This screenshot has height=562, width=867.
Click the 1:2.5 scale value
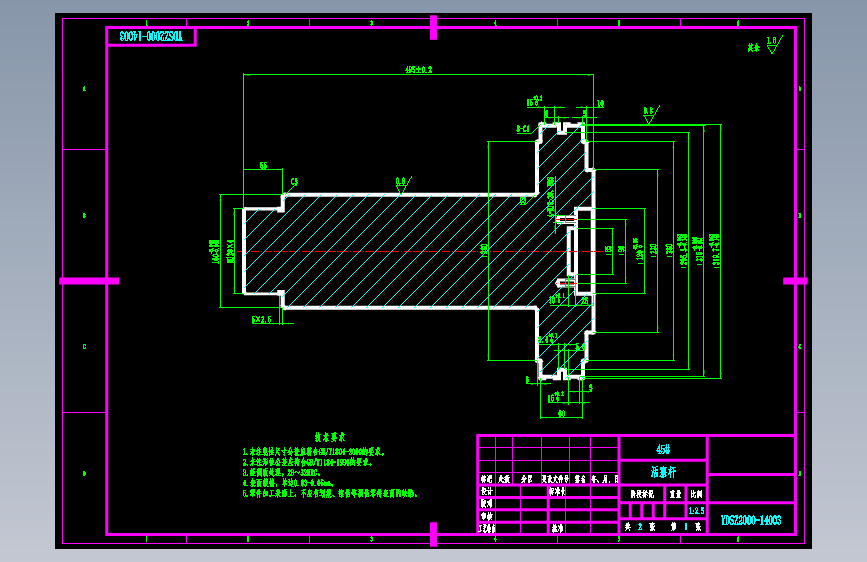coord(696,511)
